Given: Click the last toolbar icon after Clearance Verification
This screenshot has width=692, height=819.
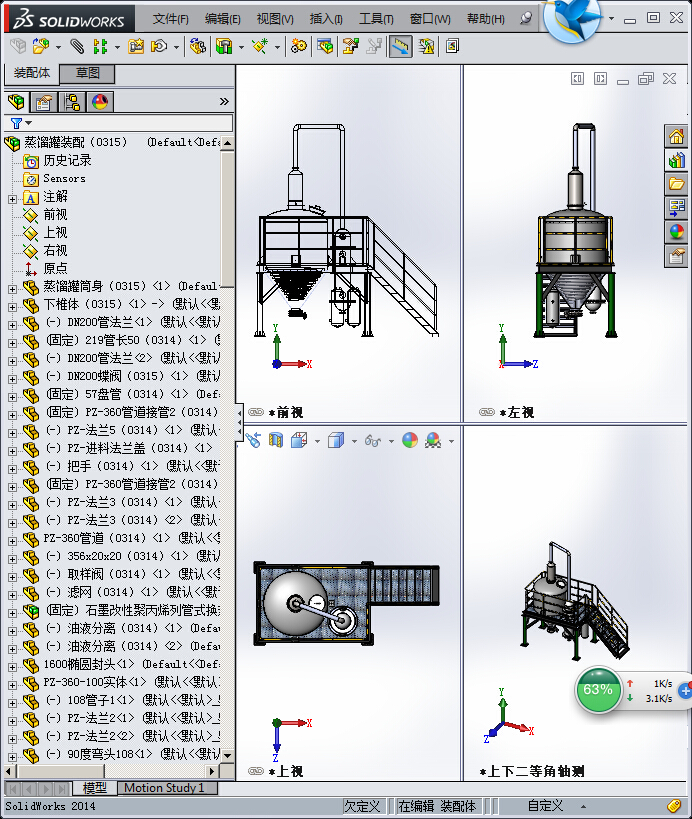Looking at the screenshot, I should coord(452,46).
